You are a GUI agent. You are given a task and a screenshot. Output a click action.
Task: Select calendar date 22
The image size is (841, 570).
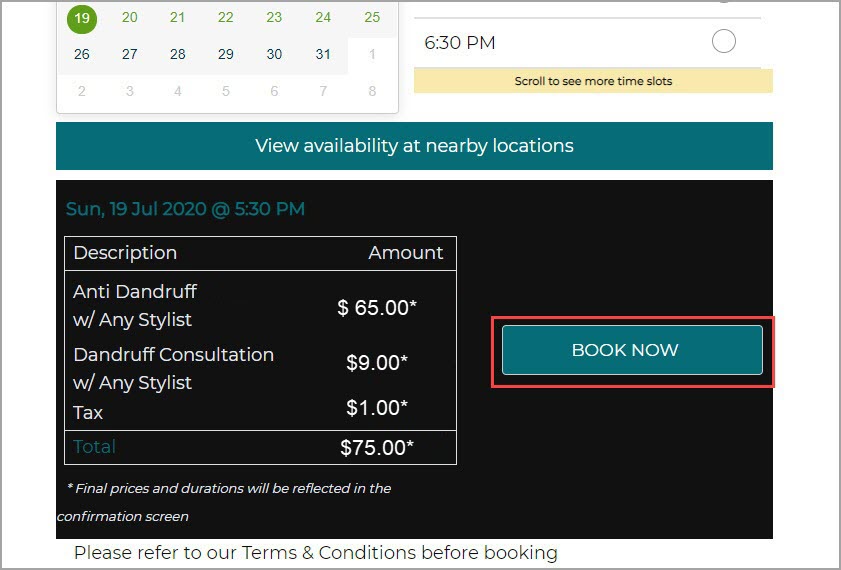pos(226,17)
